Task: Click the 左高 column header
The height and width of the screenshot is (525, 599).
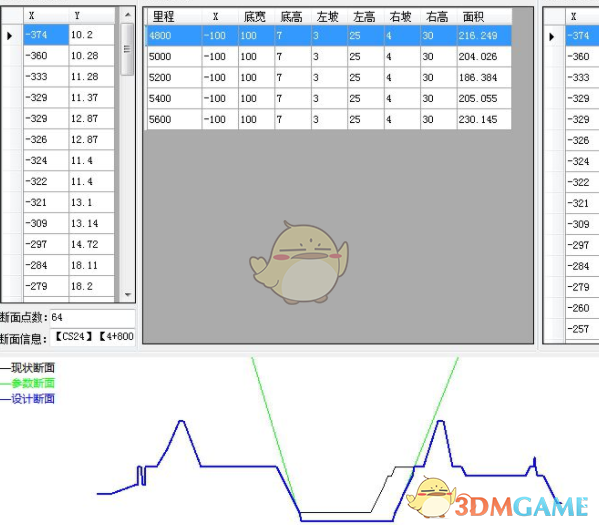Action: [366, 16]
